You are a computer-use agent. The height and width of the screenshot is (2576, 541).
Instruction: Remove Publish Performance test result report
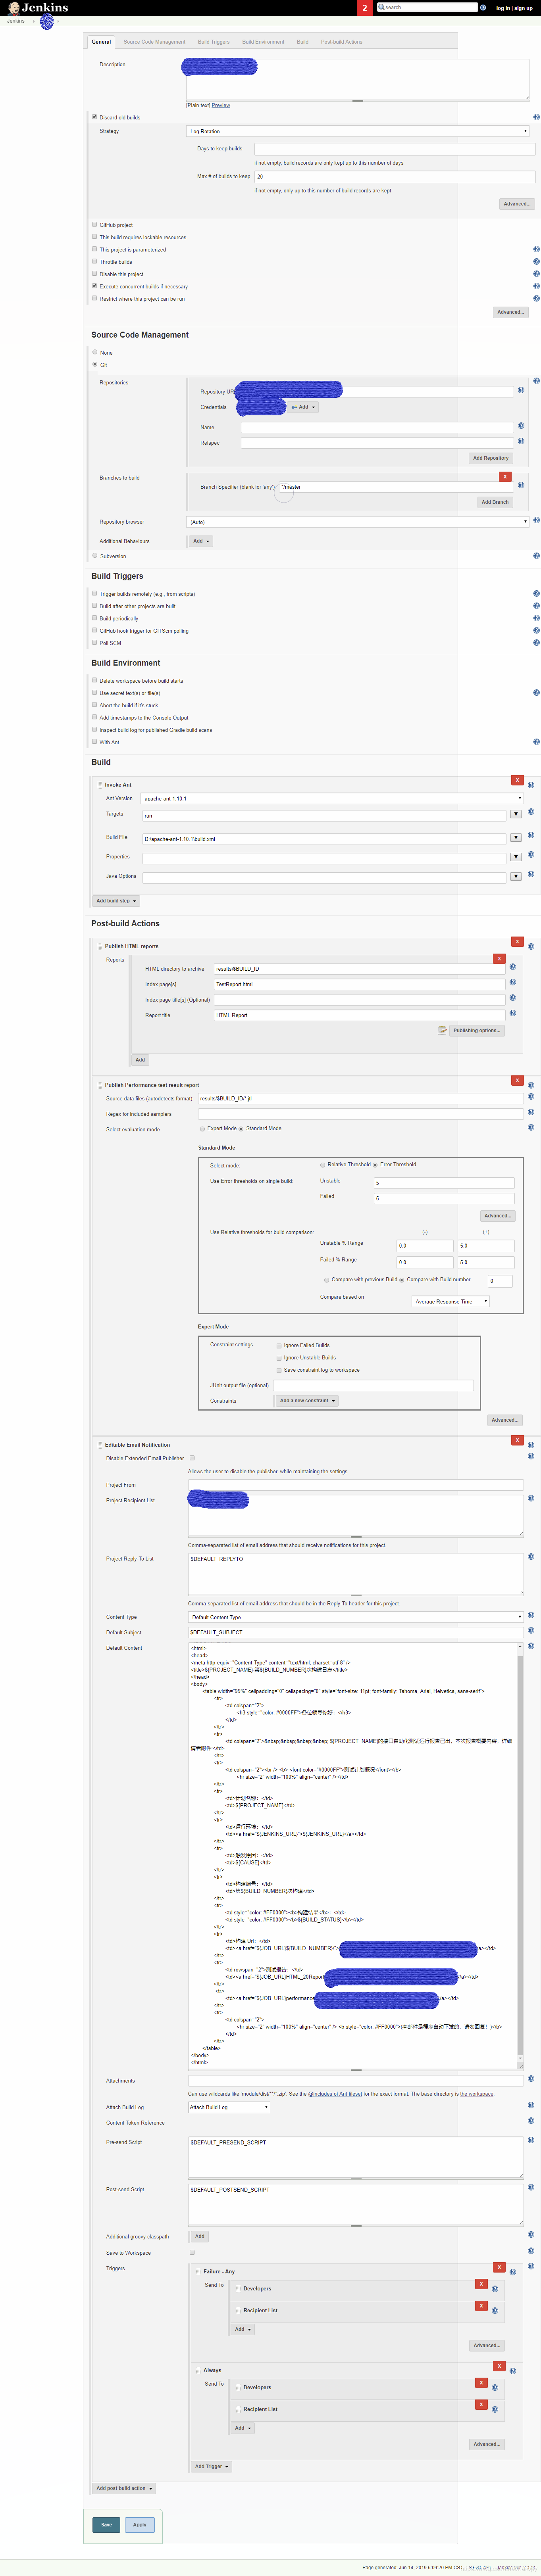517,1080
